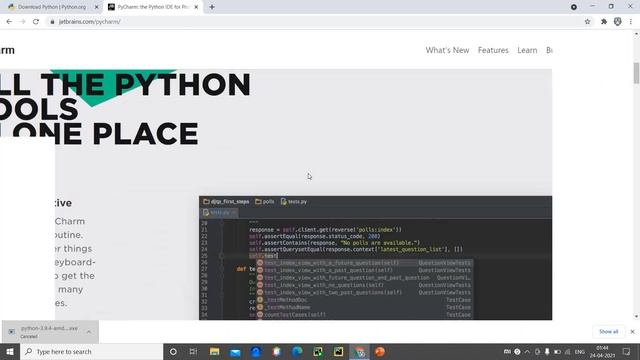Open the notification center icon
The width and height of the screenshot is (640, 360).
pyautogui.click(x=627, y=351)
